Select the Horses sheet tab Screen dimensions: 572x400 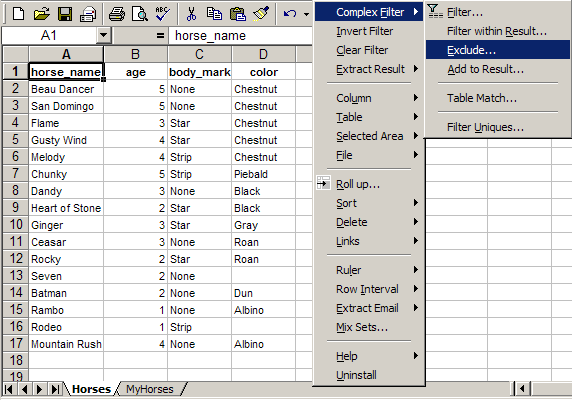click(91, 389)
